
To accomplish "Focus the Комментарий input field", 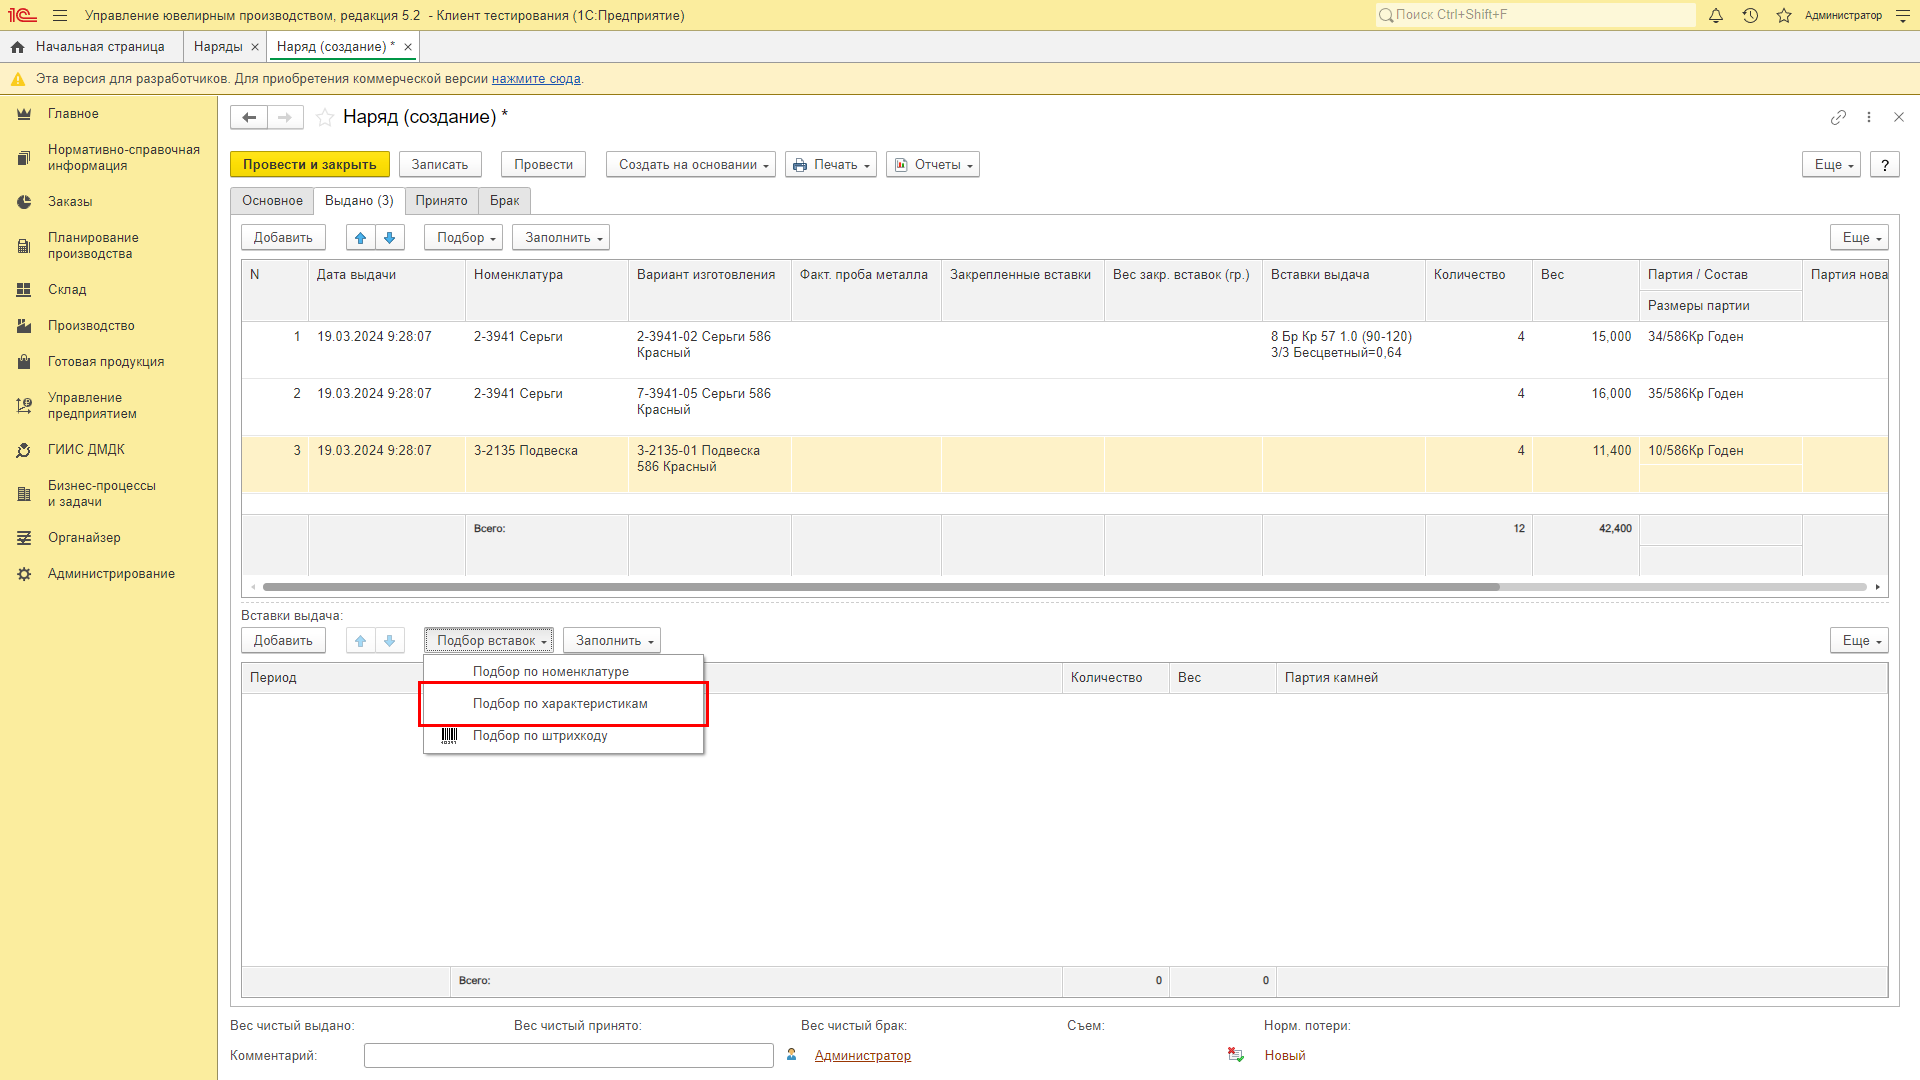I will (569, 1056).
